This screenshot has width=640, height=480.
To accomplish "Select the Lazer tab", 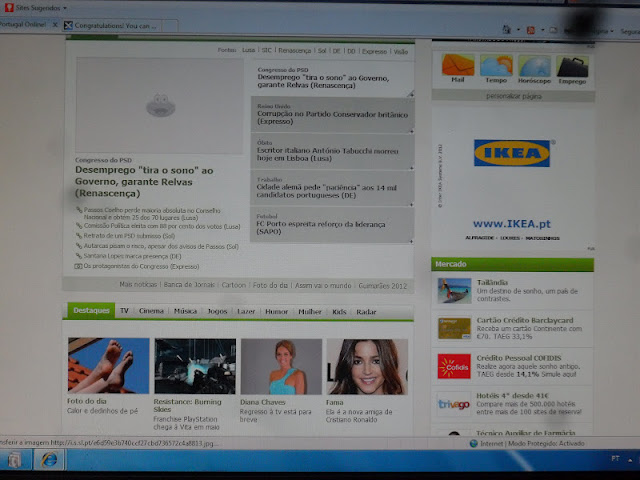I will pyautogui.click(x=246, y=311).
